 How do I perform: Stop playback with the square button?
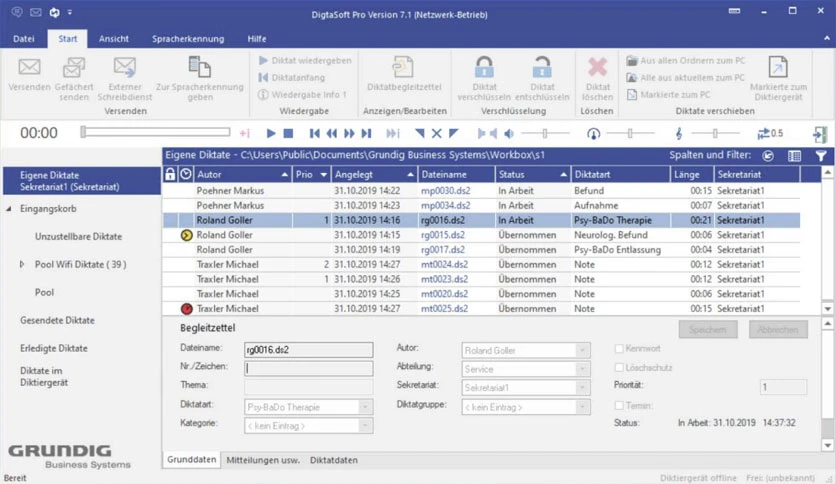pyautogui.click(x=288, y=133)
